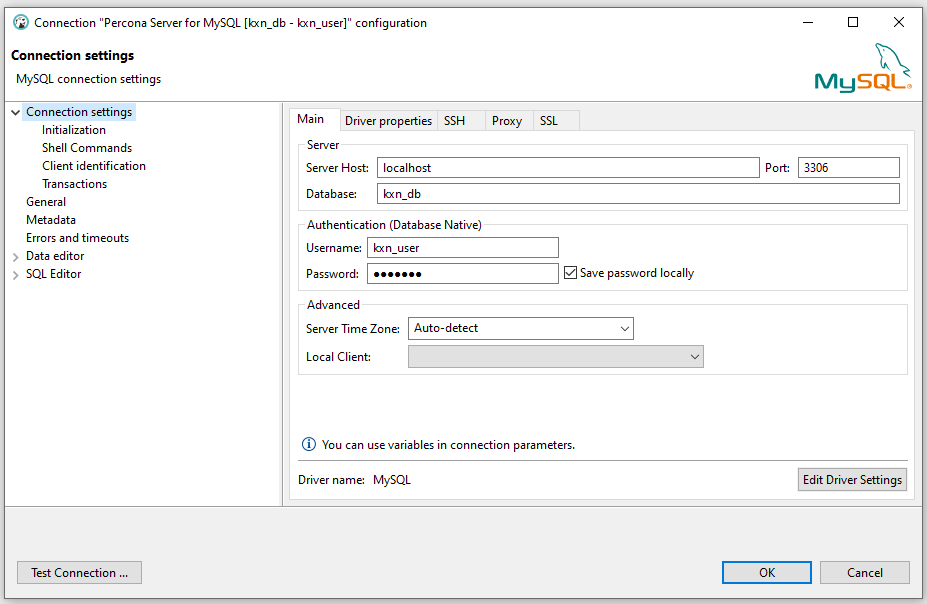Select Client identification in the tree
927x604 pixels.
[x=94, y=166]
